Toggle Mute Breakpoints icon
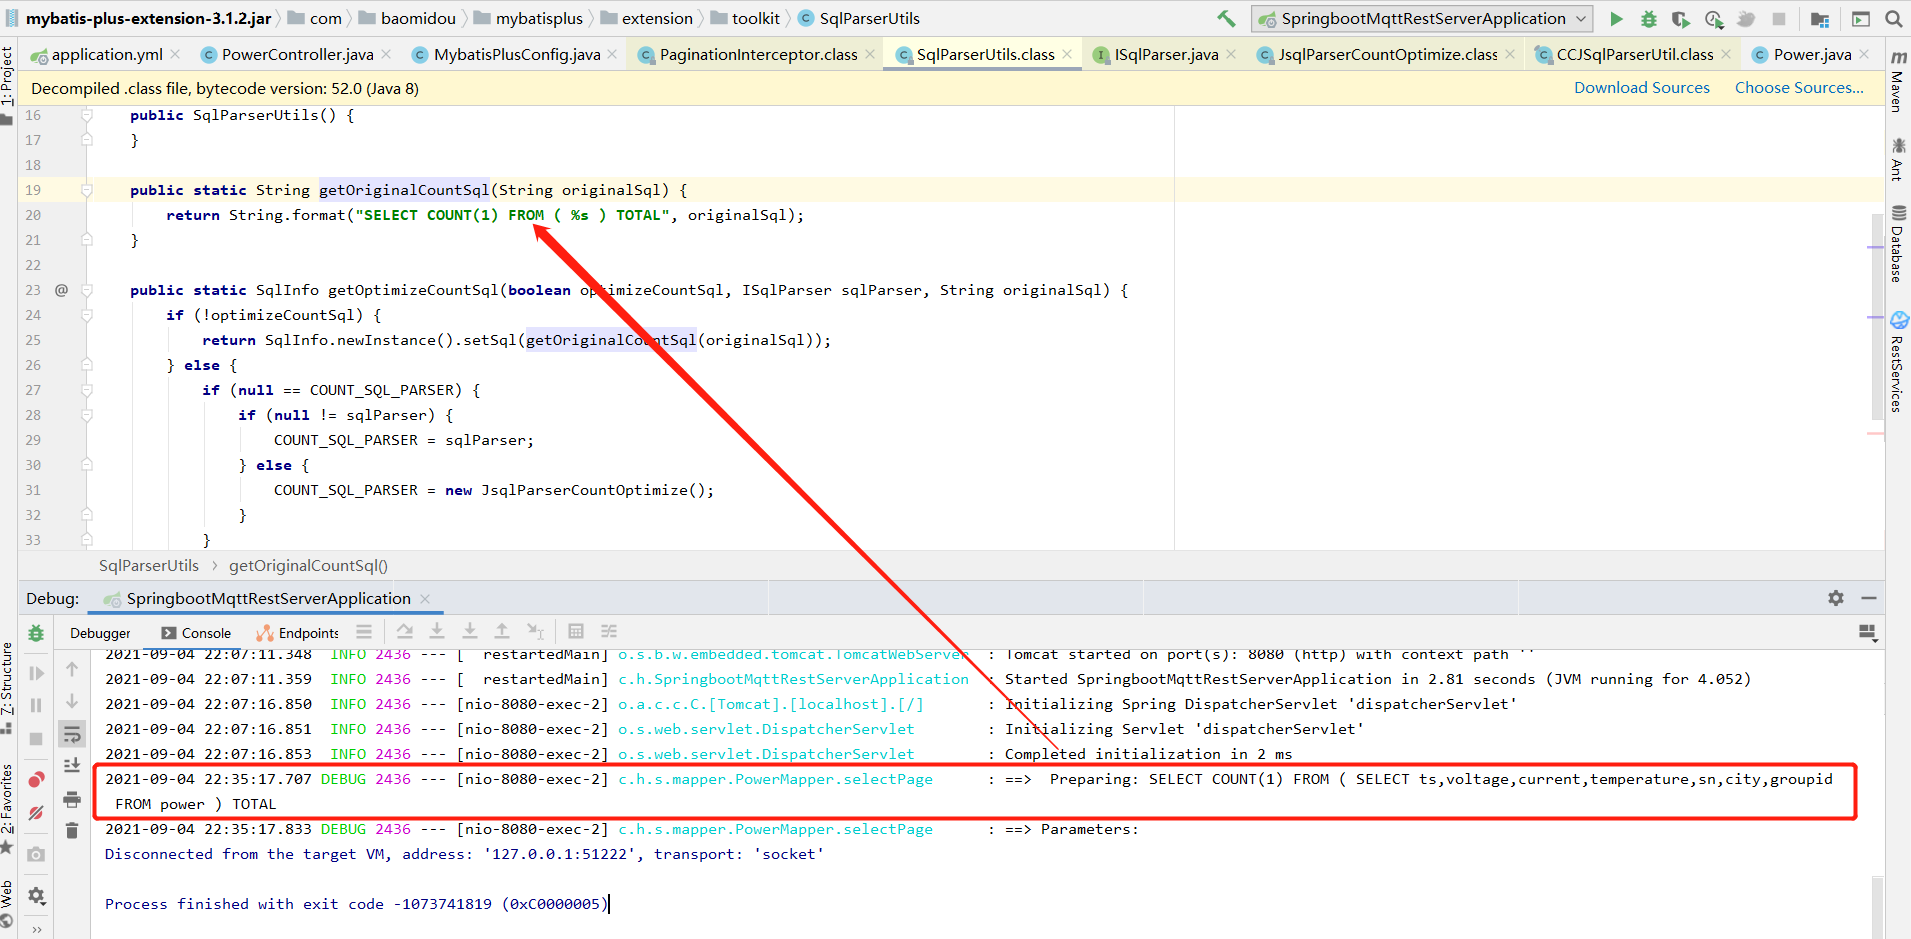Image resolution: width=1911 pixels, height=939 pixels. coord(36,813)
